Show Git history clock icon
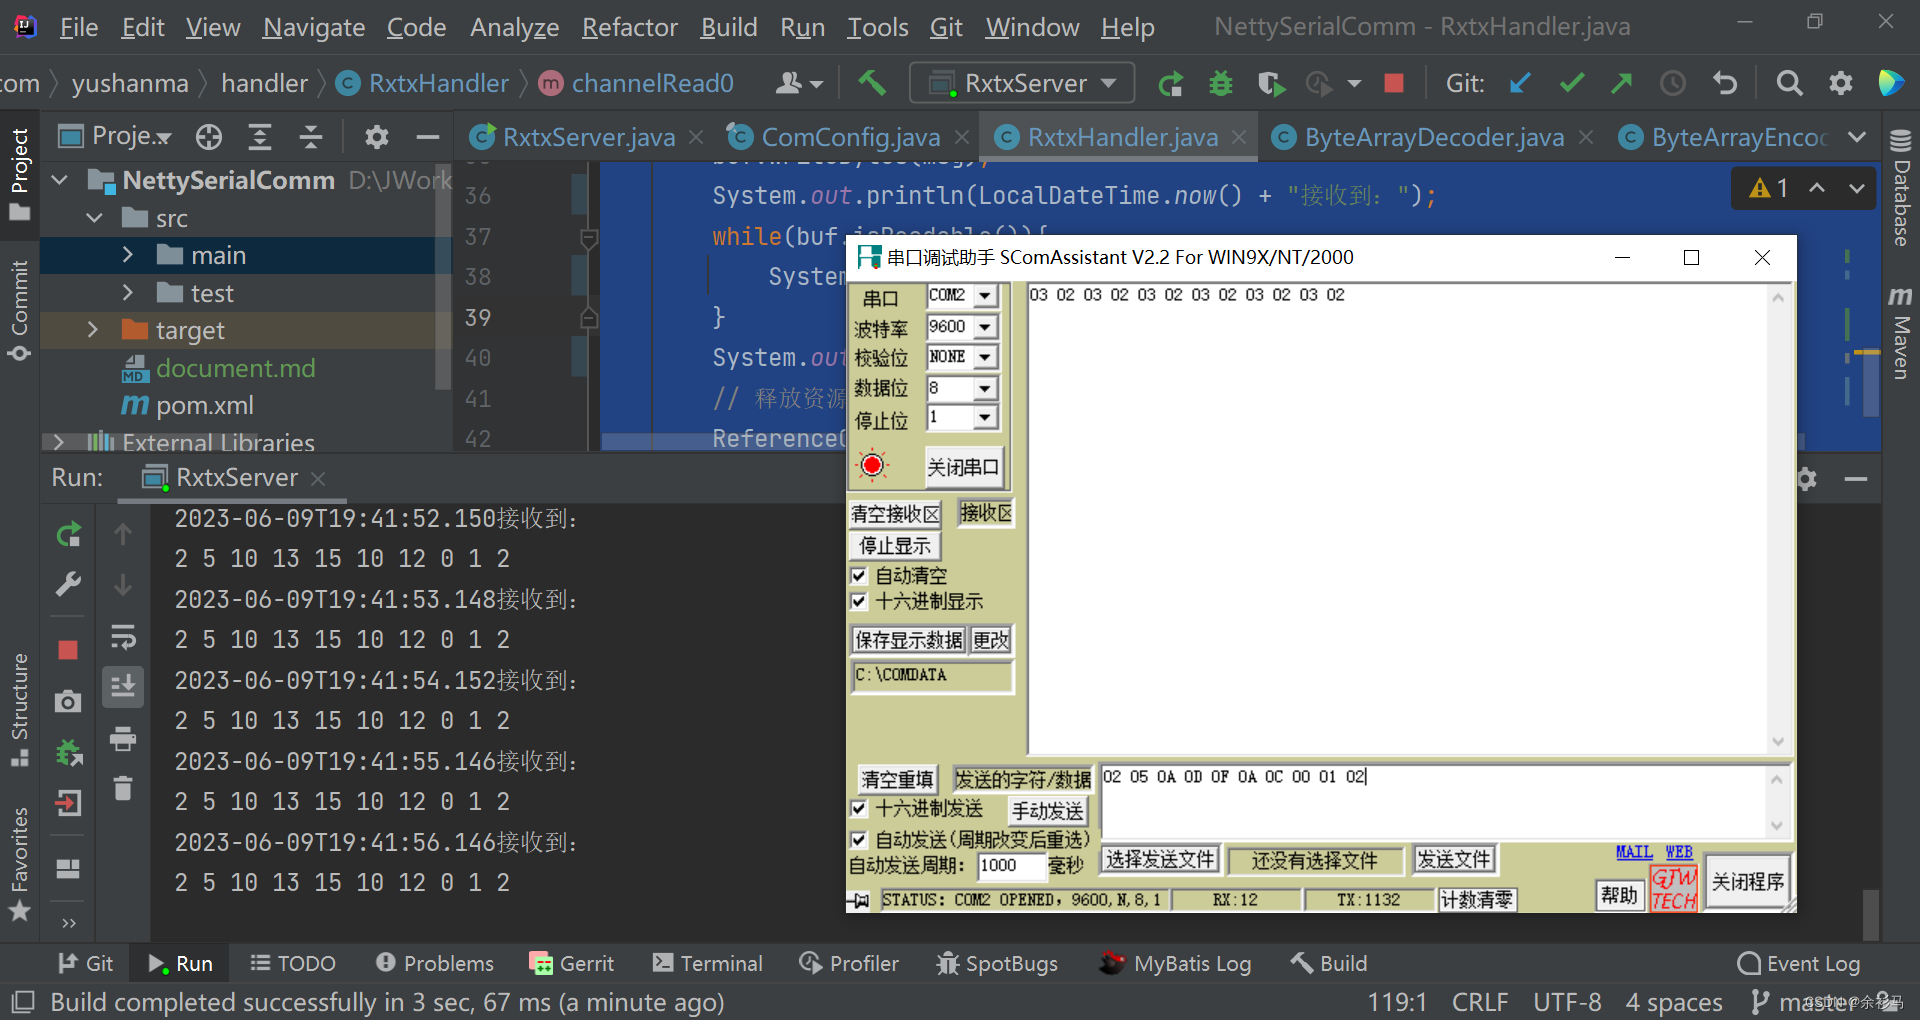Screen dimensions: 1920x1020 point(1673,83)
